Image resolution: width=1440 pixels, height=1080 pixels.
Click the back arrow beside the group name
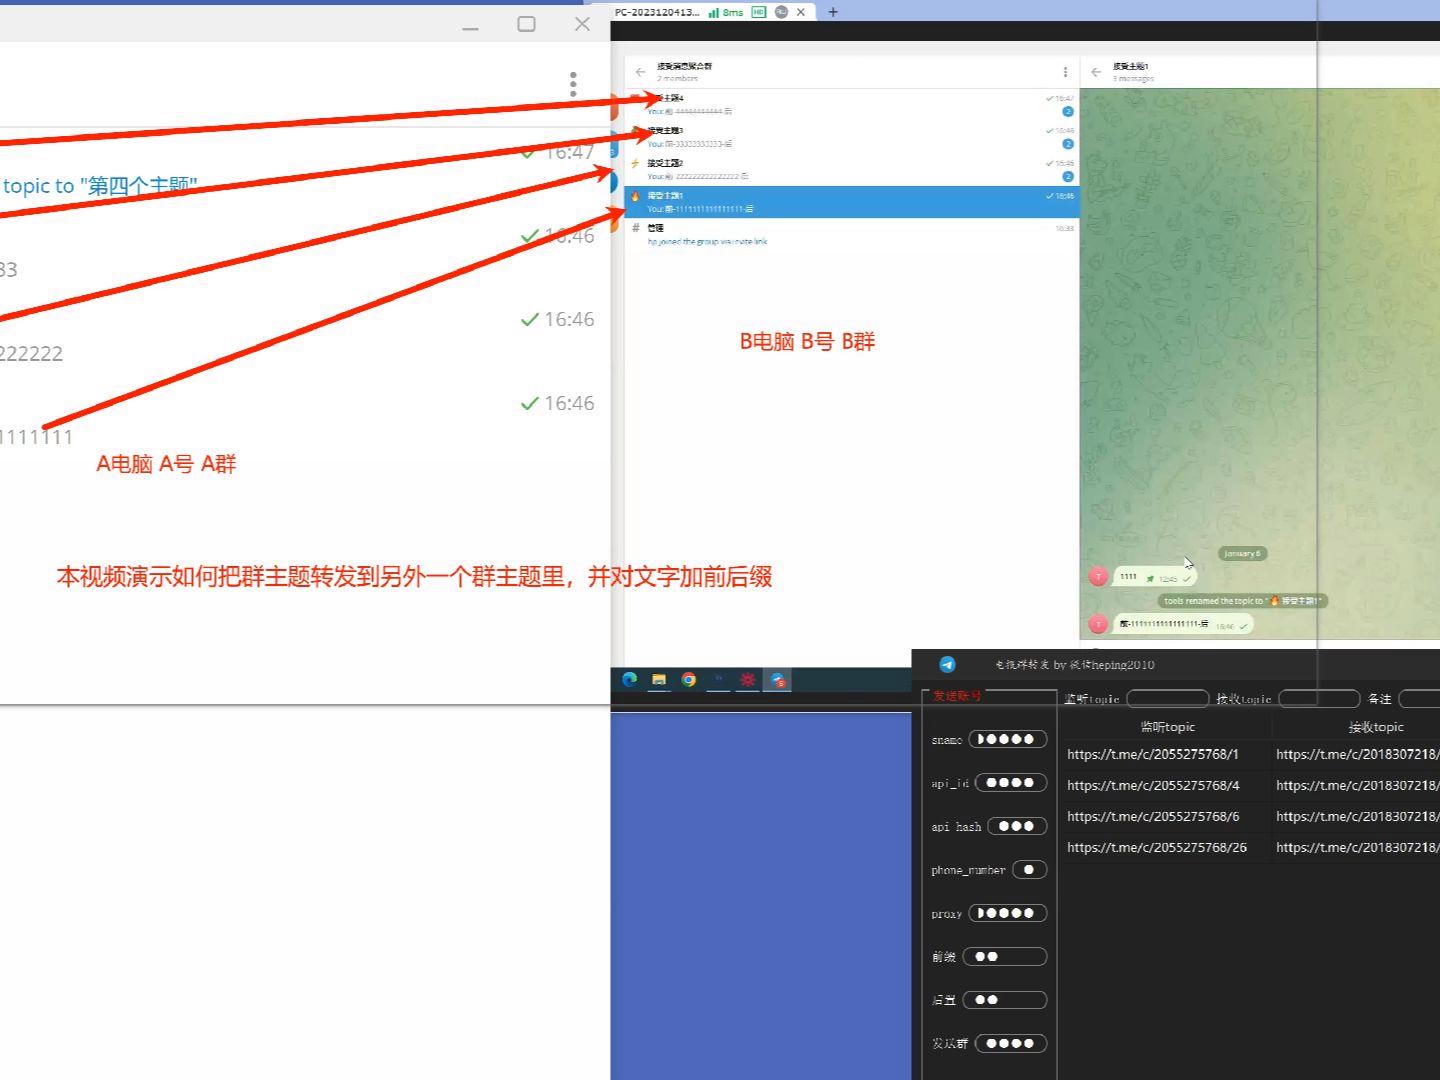640,72
